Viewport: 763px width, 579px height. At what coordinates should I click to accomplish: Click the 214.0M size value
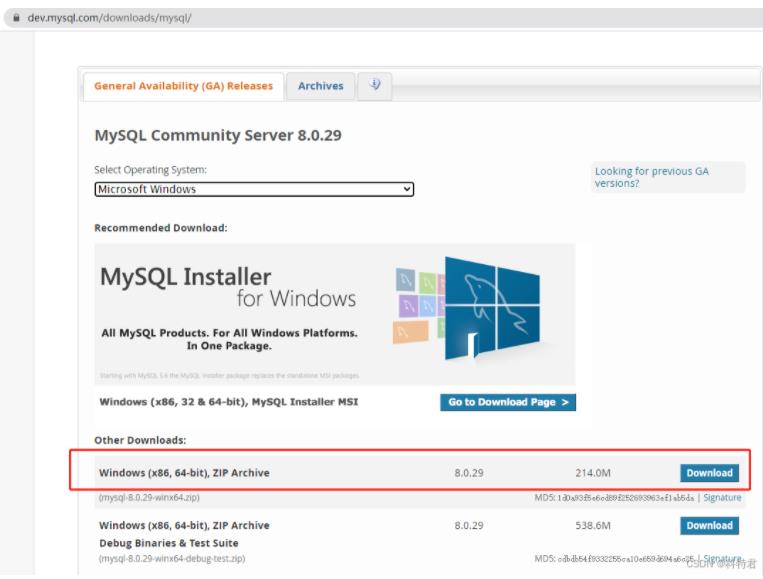tap(593, 473)
